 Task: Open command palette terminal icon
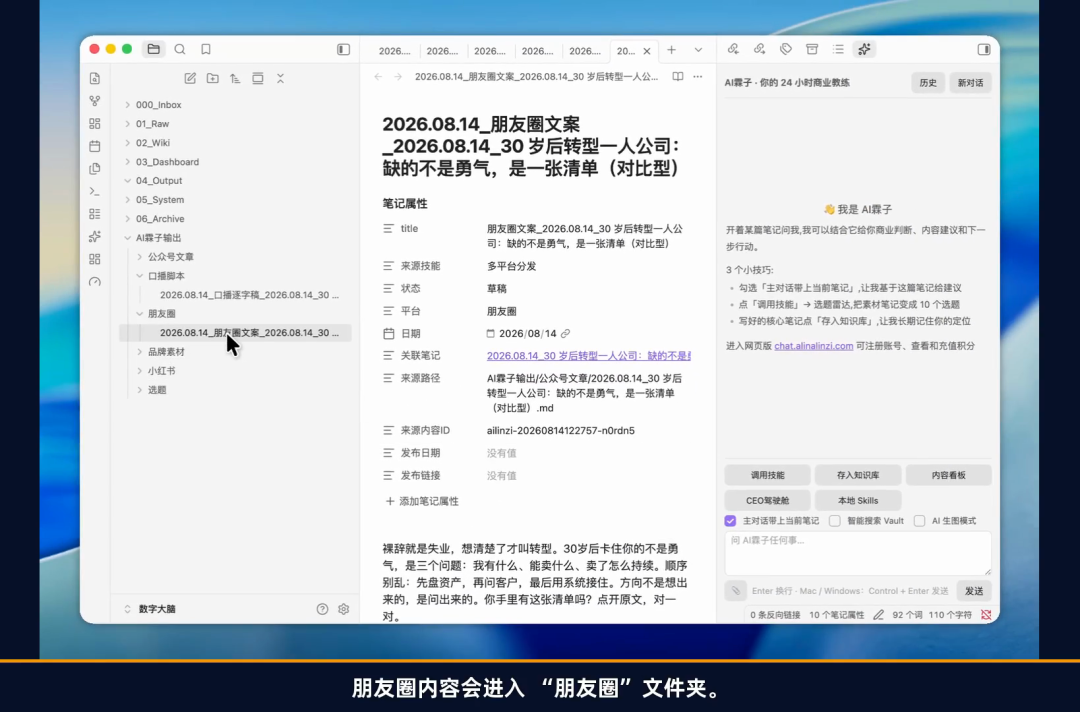tap(95, 191)
